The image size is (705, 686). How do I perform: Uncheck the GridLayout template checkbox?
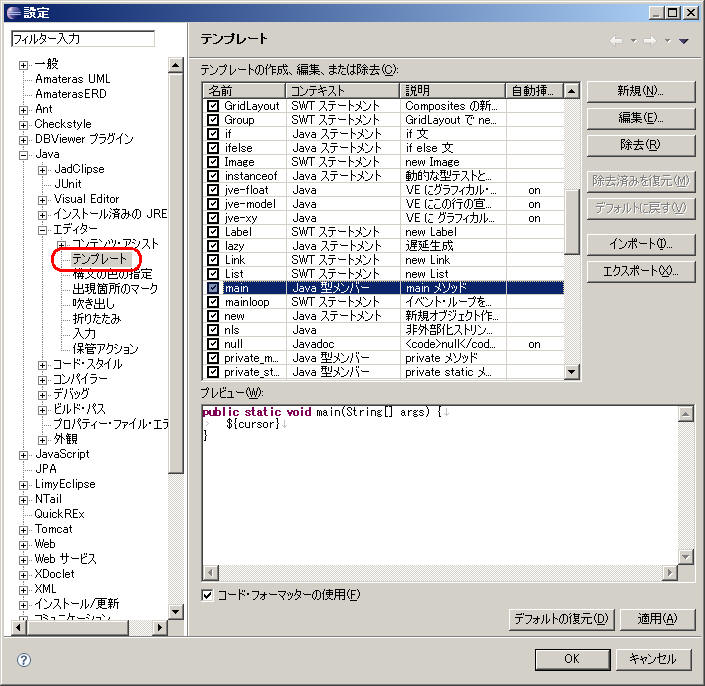click(213, 106)
